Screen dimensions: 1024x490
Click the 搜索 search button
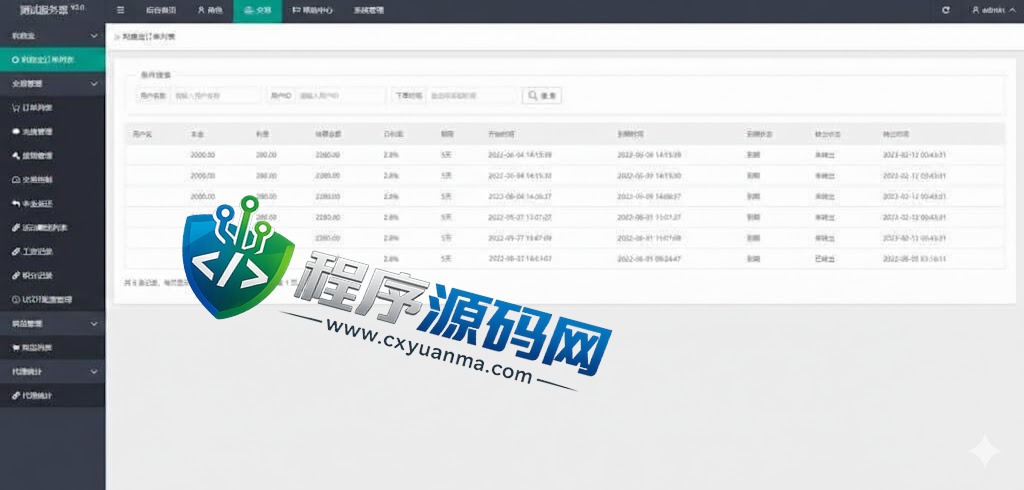click(x=541, y=95)
